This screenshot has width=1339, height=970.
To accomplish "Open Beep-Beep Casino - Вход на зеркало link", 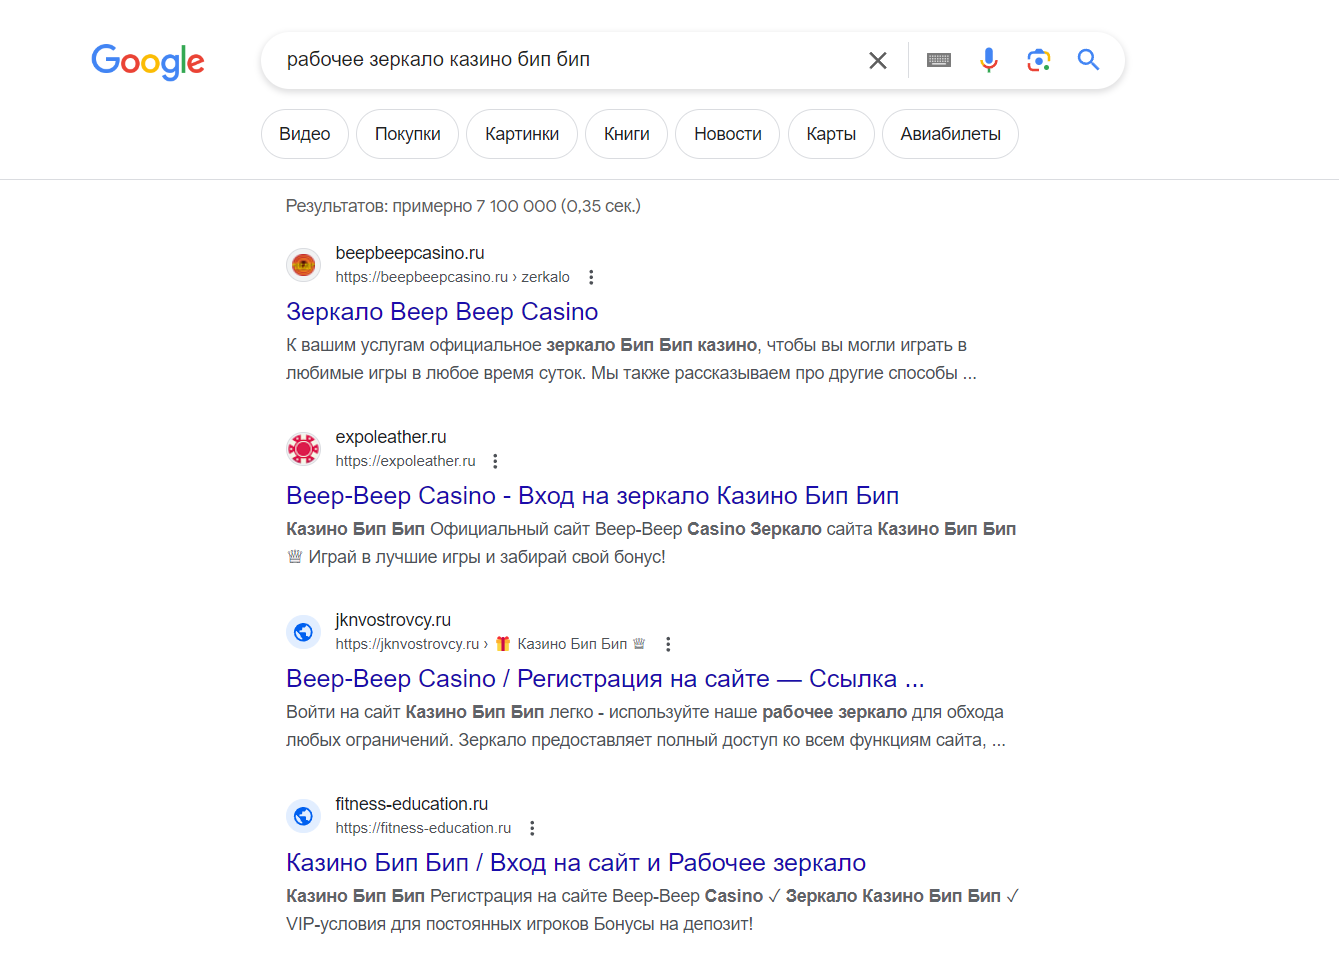I will [592, 496].
